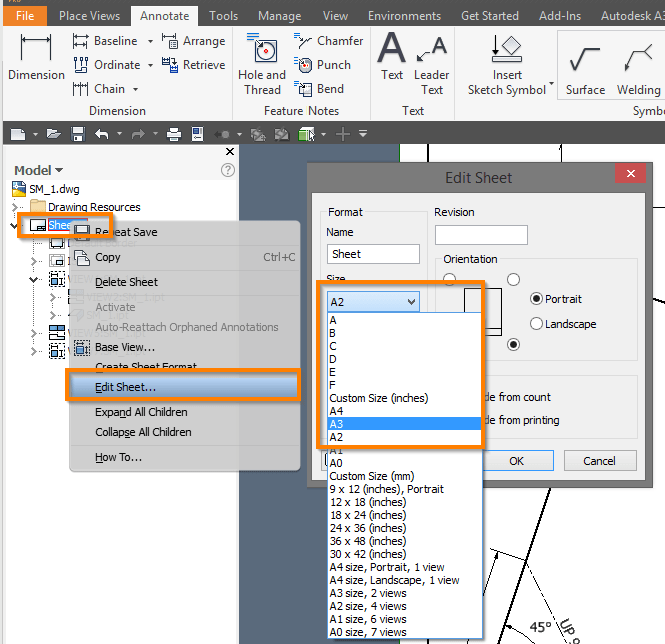665x644 pixels.
Task: Switch to the Tools tab
Action: pyautogui.click(x=224, y=16)
